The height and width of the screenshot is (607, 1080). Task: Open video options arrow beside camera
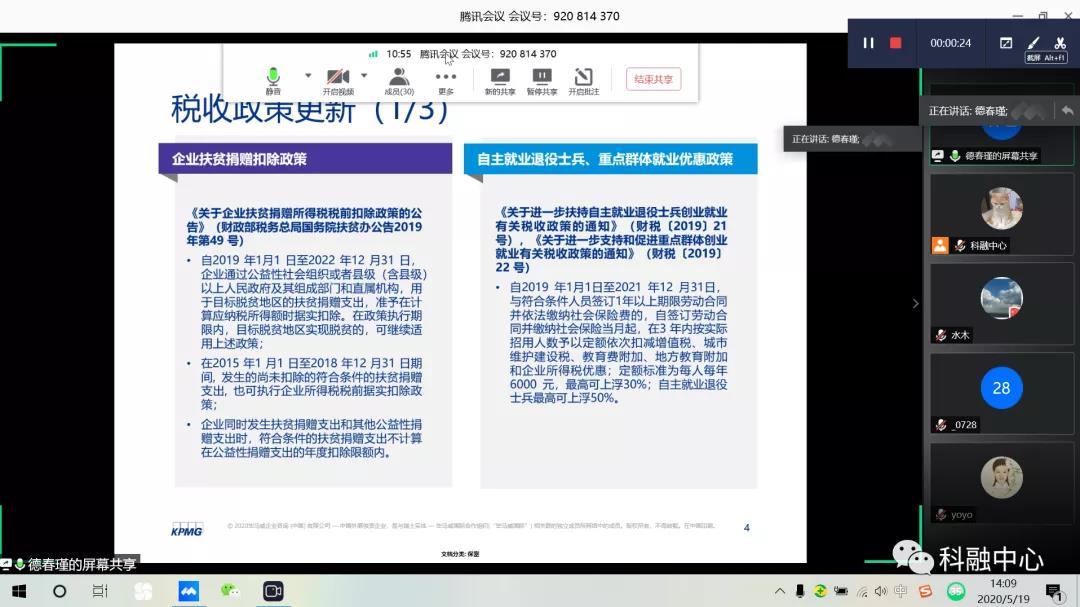click(x=364, y=76)
